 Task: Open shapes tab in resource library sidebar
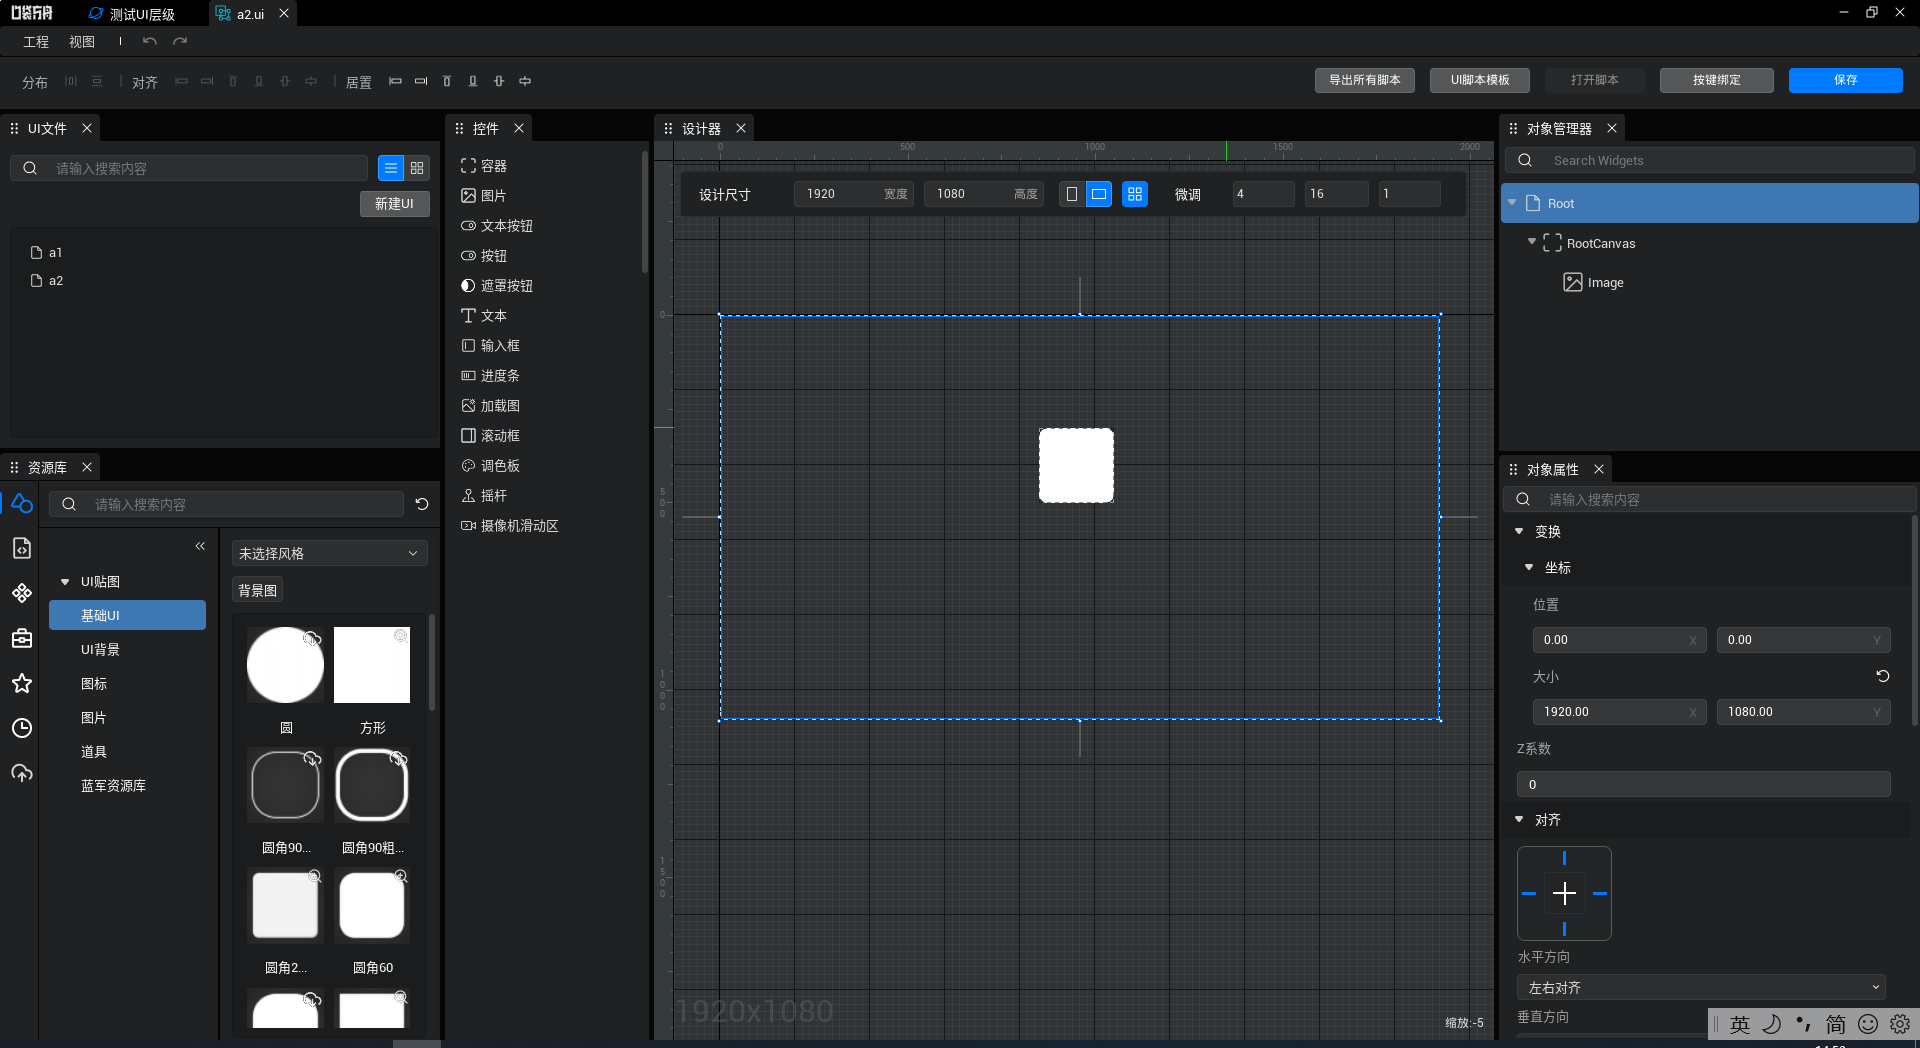(22, 503)
